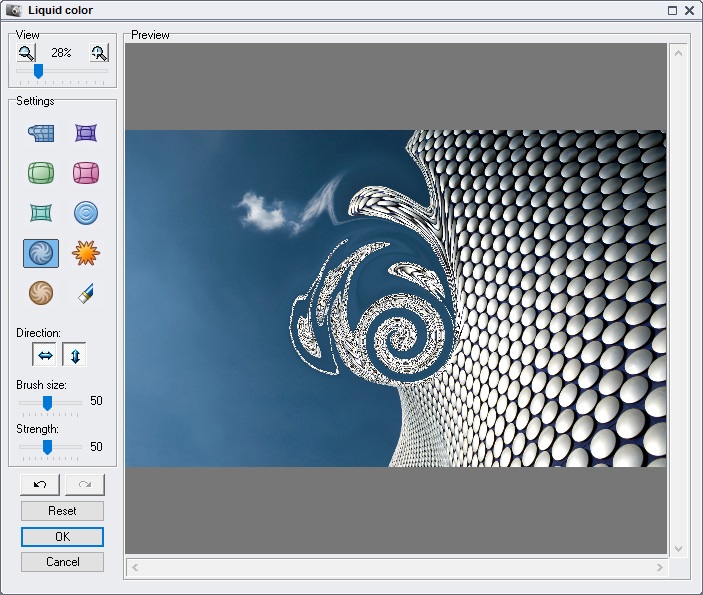The image size is (703, 595).
Task: Select the brown twirl tool
Action: pyautogui.click(x=41, y=293)
